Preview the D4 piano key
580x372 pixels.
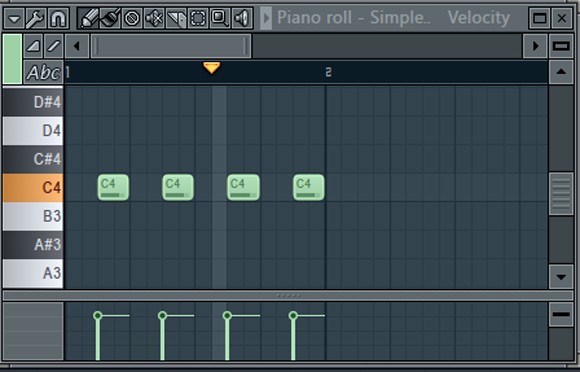pos(33,131)
